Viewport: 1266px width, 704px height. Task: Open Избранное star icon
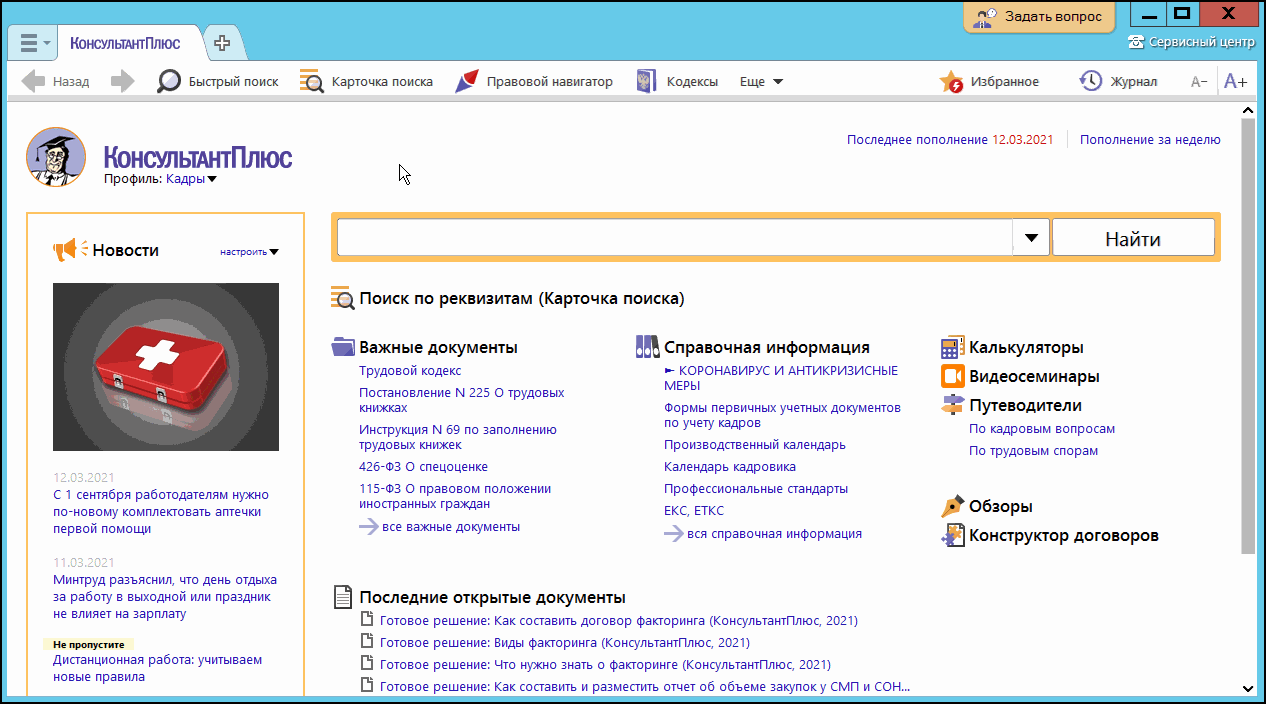[x=951, y=82]
